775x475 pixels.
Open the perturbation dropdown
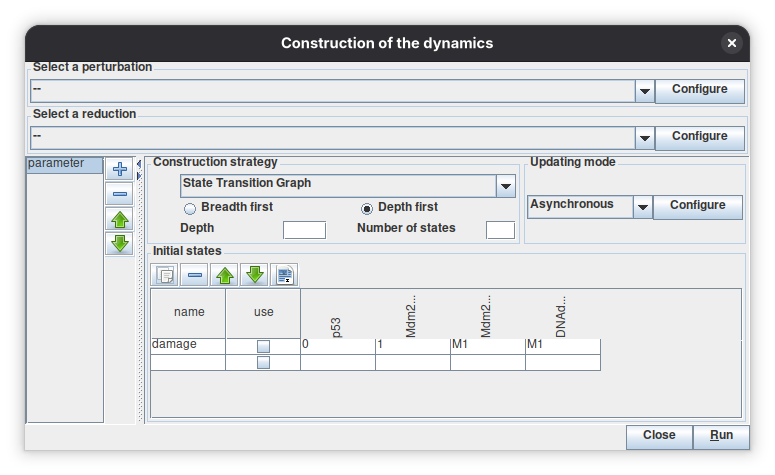[x=645, y=91]
